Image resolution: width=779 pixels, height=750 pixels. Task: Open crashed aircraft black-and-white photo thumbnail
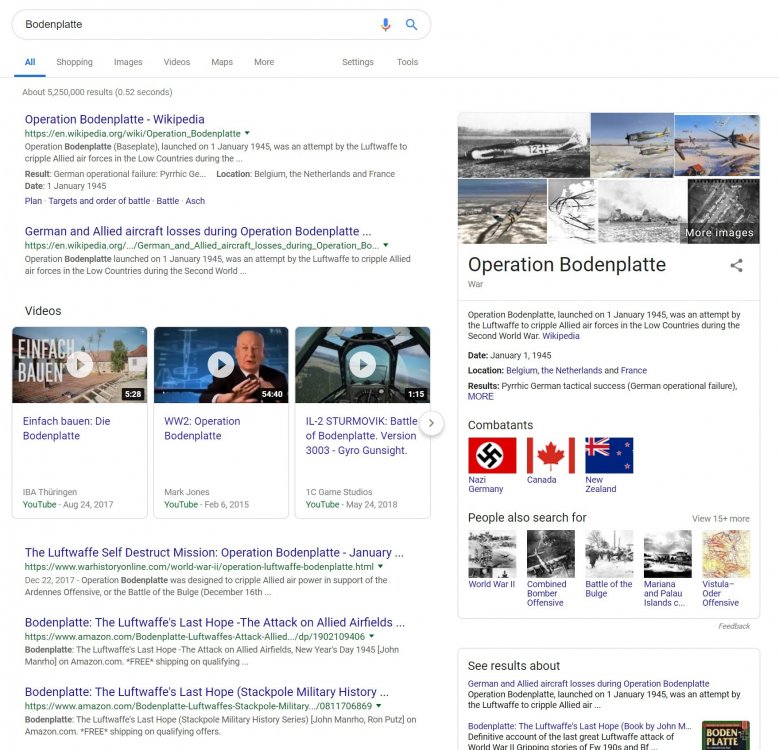(524, 145)
